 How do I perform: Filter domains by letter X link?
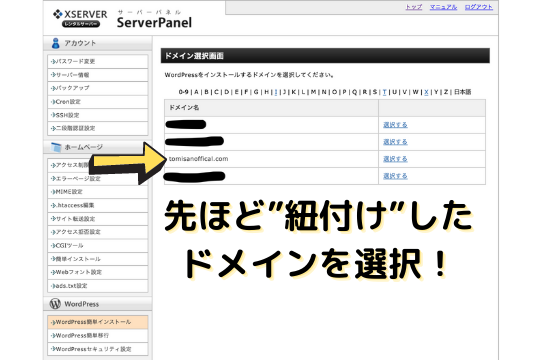(x=426, y=92)
